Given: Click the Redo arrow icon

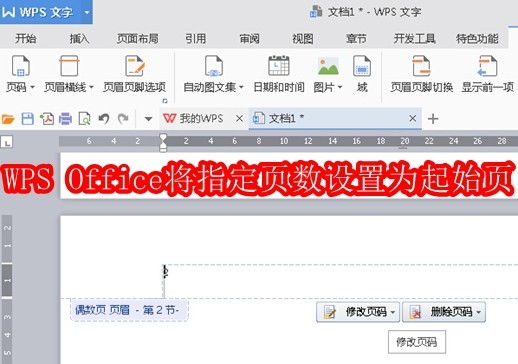Looking at the screenshot, I should [123, 119].
